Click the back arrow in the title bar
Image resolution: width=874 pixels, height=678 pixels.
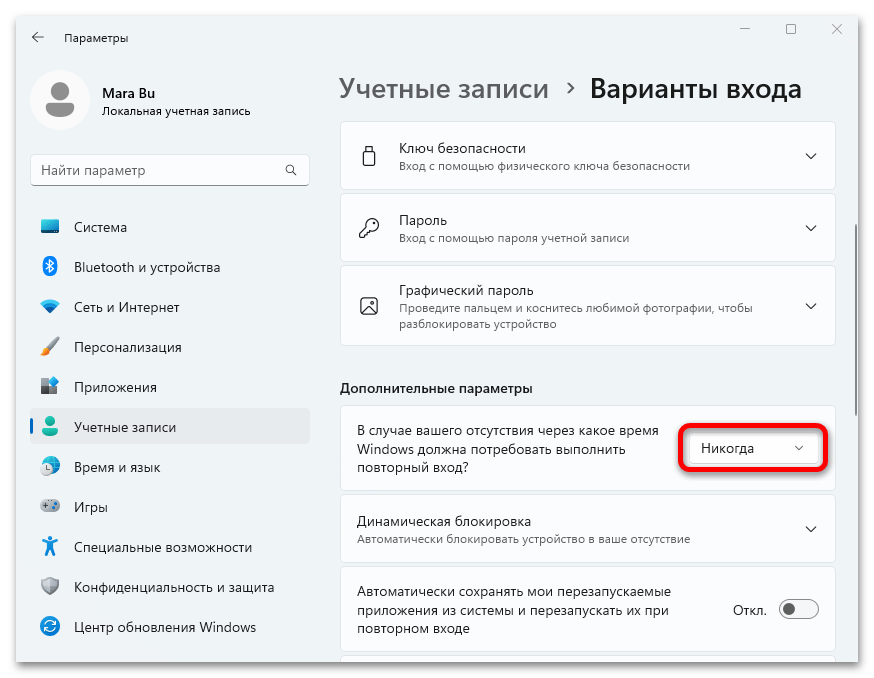tap(37, 37)
